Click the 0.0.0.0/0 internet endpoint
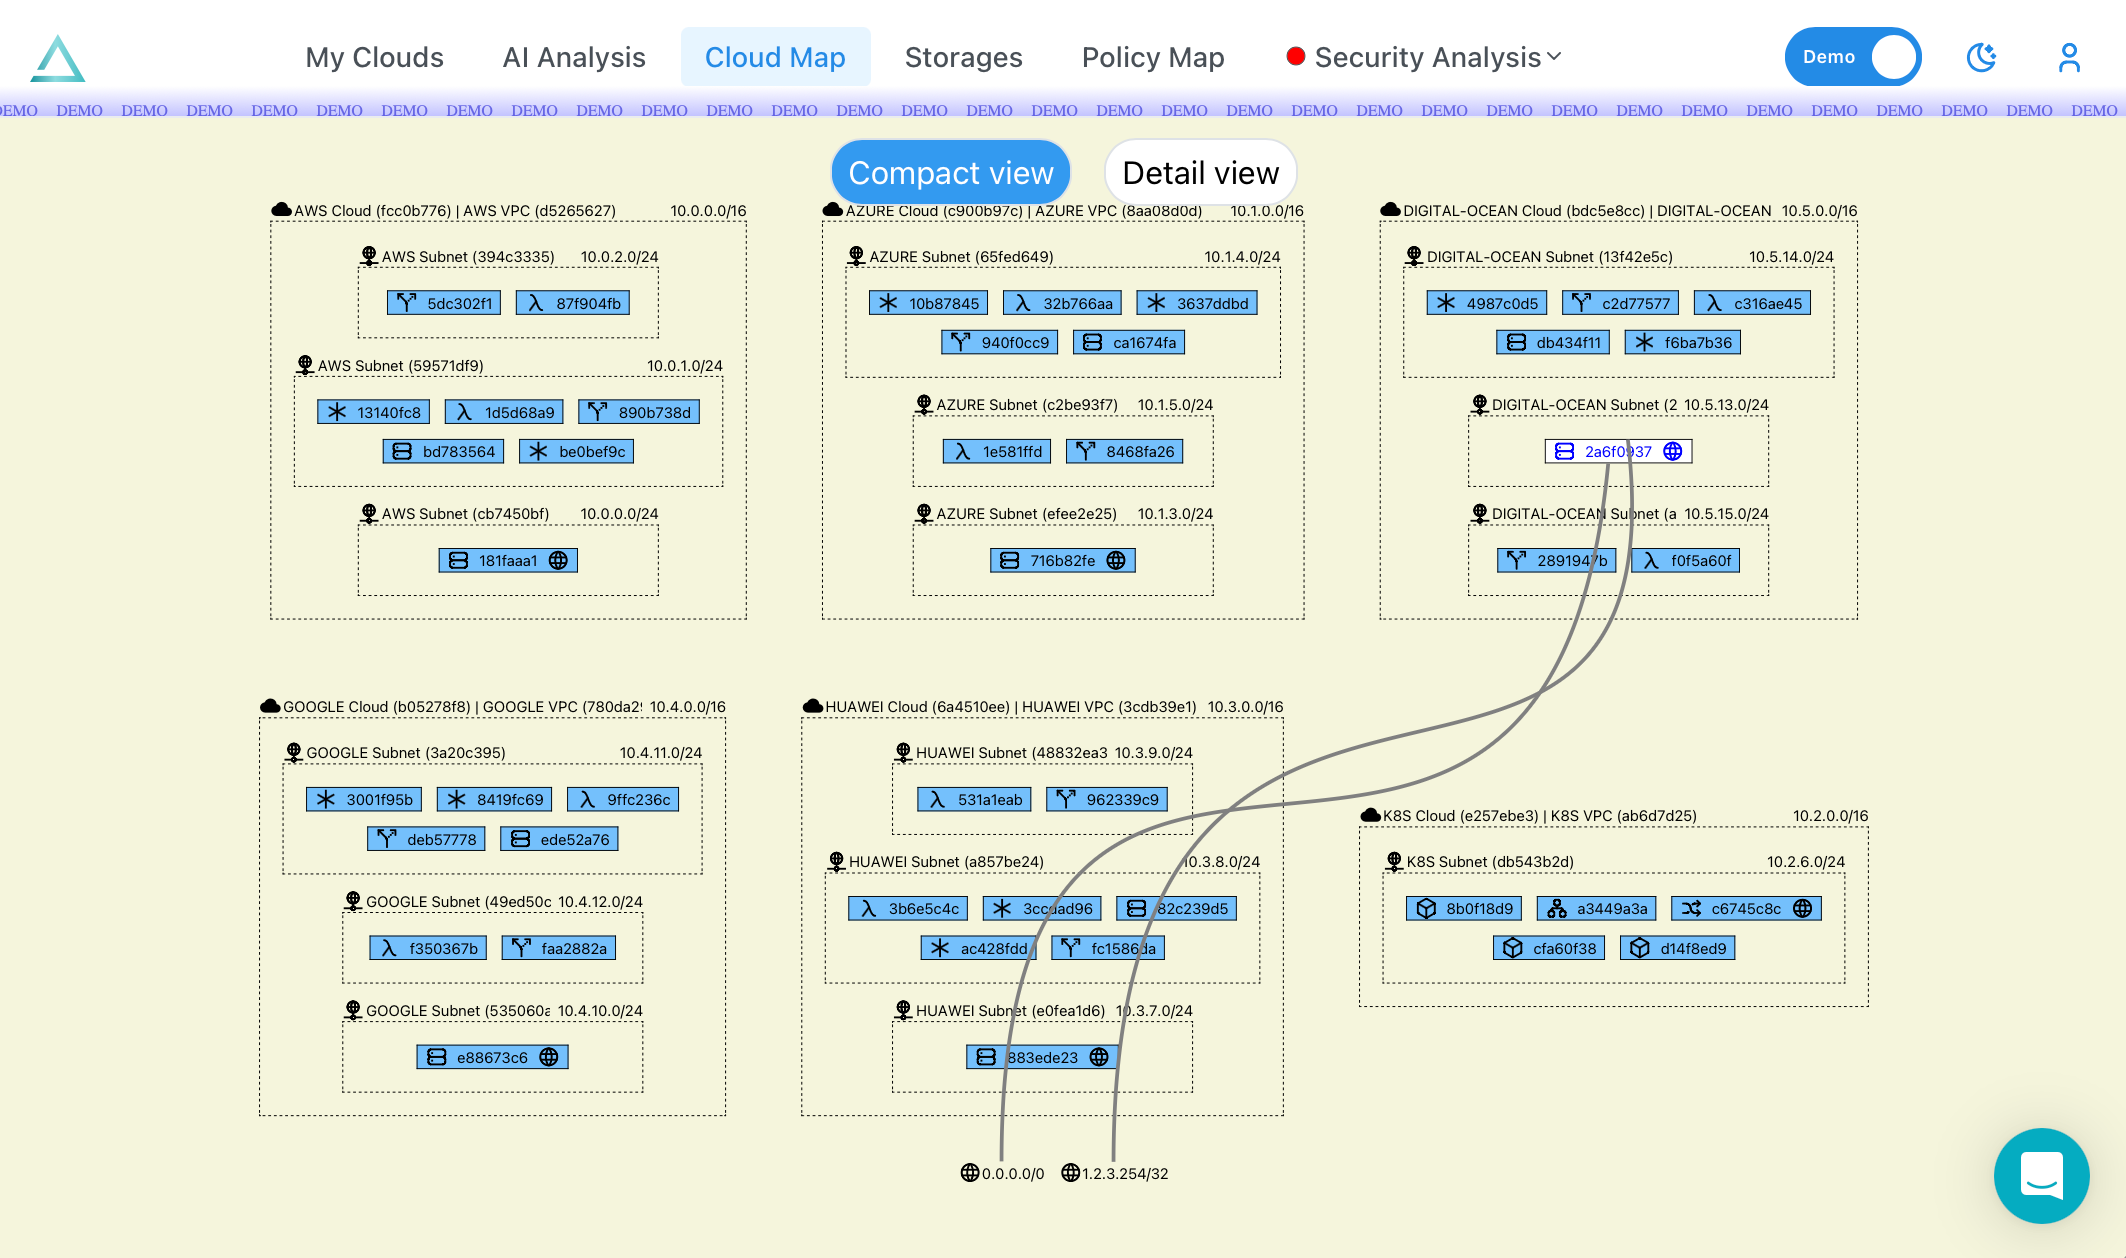Screen dimensions: 2126x1258 tap(1002, 1173)
